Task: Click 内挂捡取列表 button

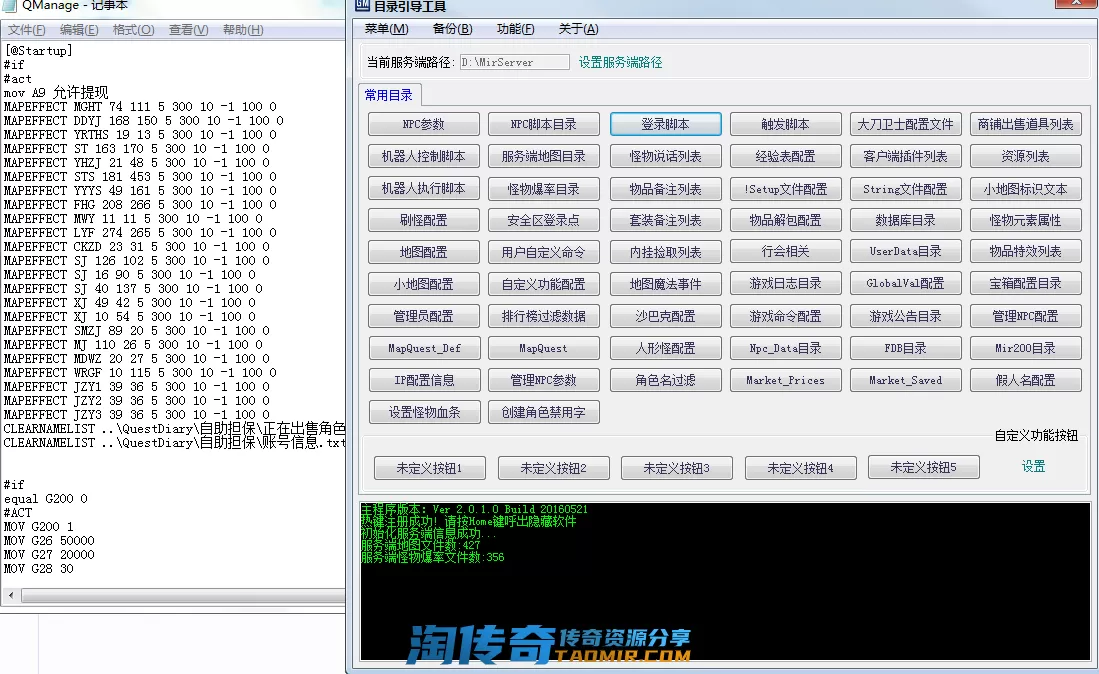Action: point(666,252)
